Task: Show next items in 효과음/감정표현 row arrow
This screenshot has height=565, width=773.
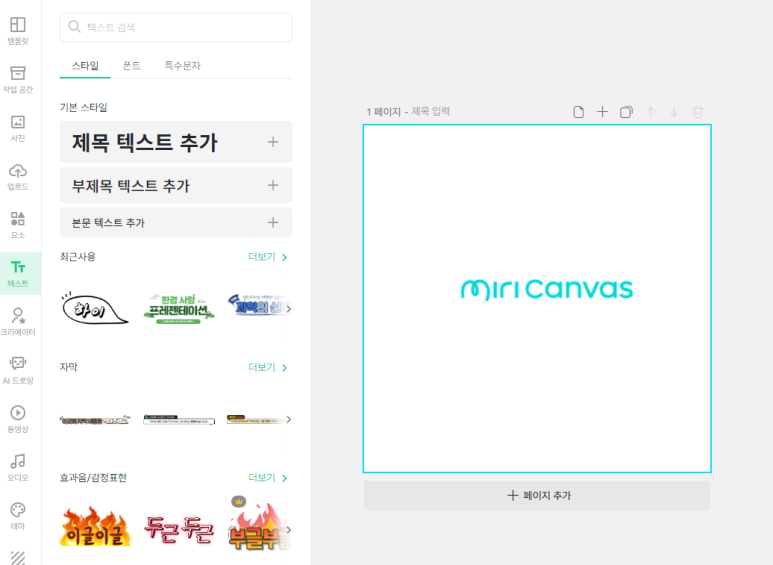Action: click(x=288, y=530)
